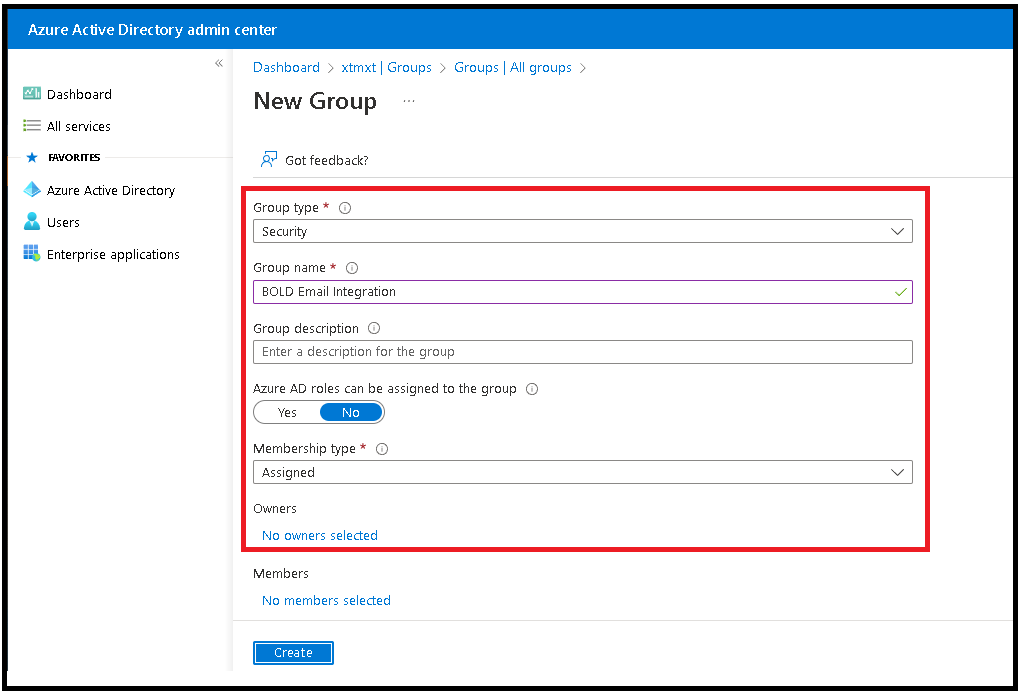1023x693 pixels.
Task: Click the star icon next to FAVORITES
Action: 31,157
